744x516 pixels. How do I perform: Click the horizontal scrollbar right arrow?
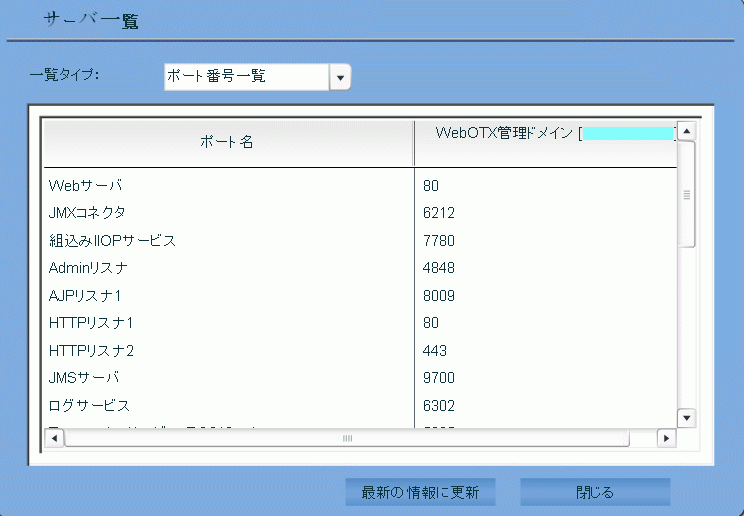[x=666, y=438]
